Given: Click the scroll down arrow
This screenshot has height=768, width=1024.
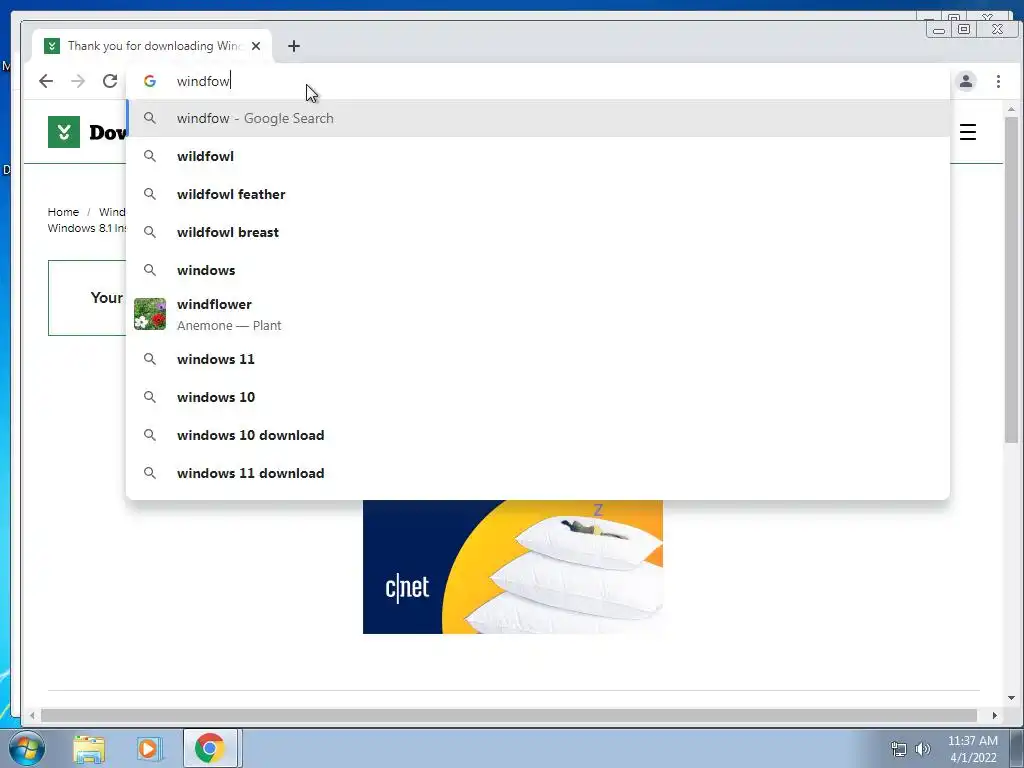Looking at the screenshot, I should [x=1011, y=698].
